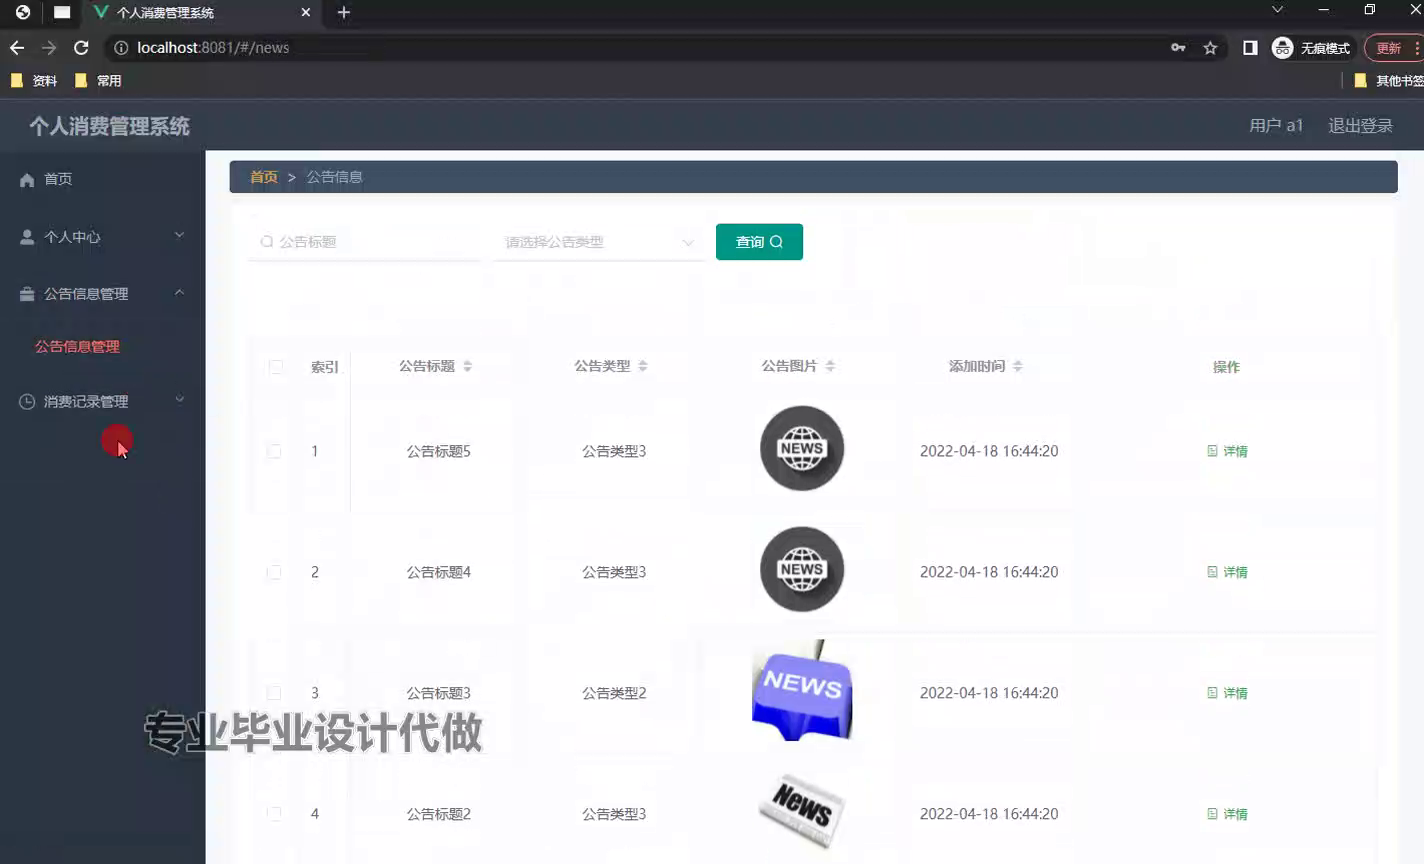Click 退出登录 to log out
Image resolution: width=1424 pixels, height=864 pixels.
click(1360, 126)
